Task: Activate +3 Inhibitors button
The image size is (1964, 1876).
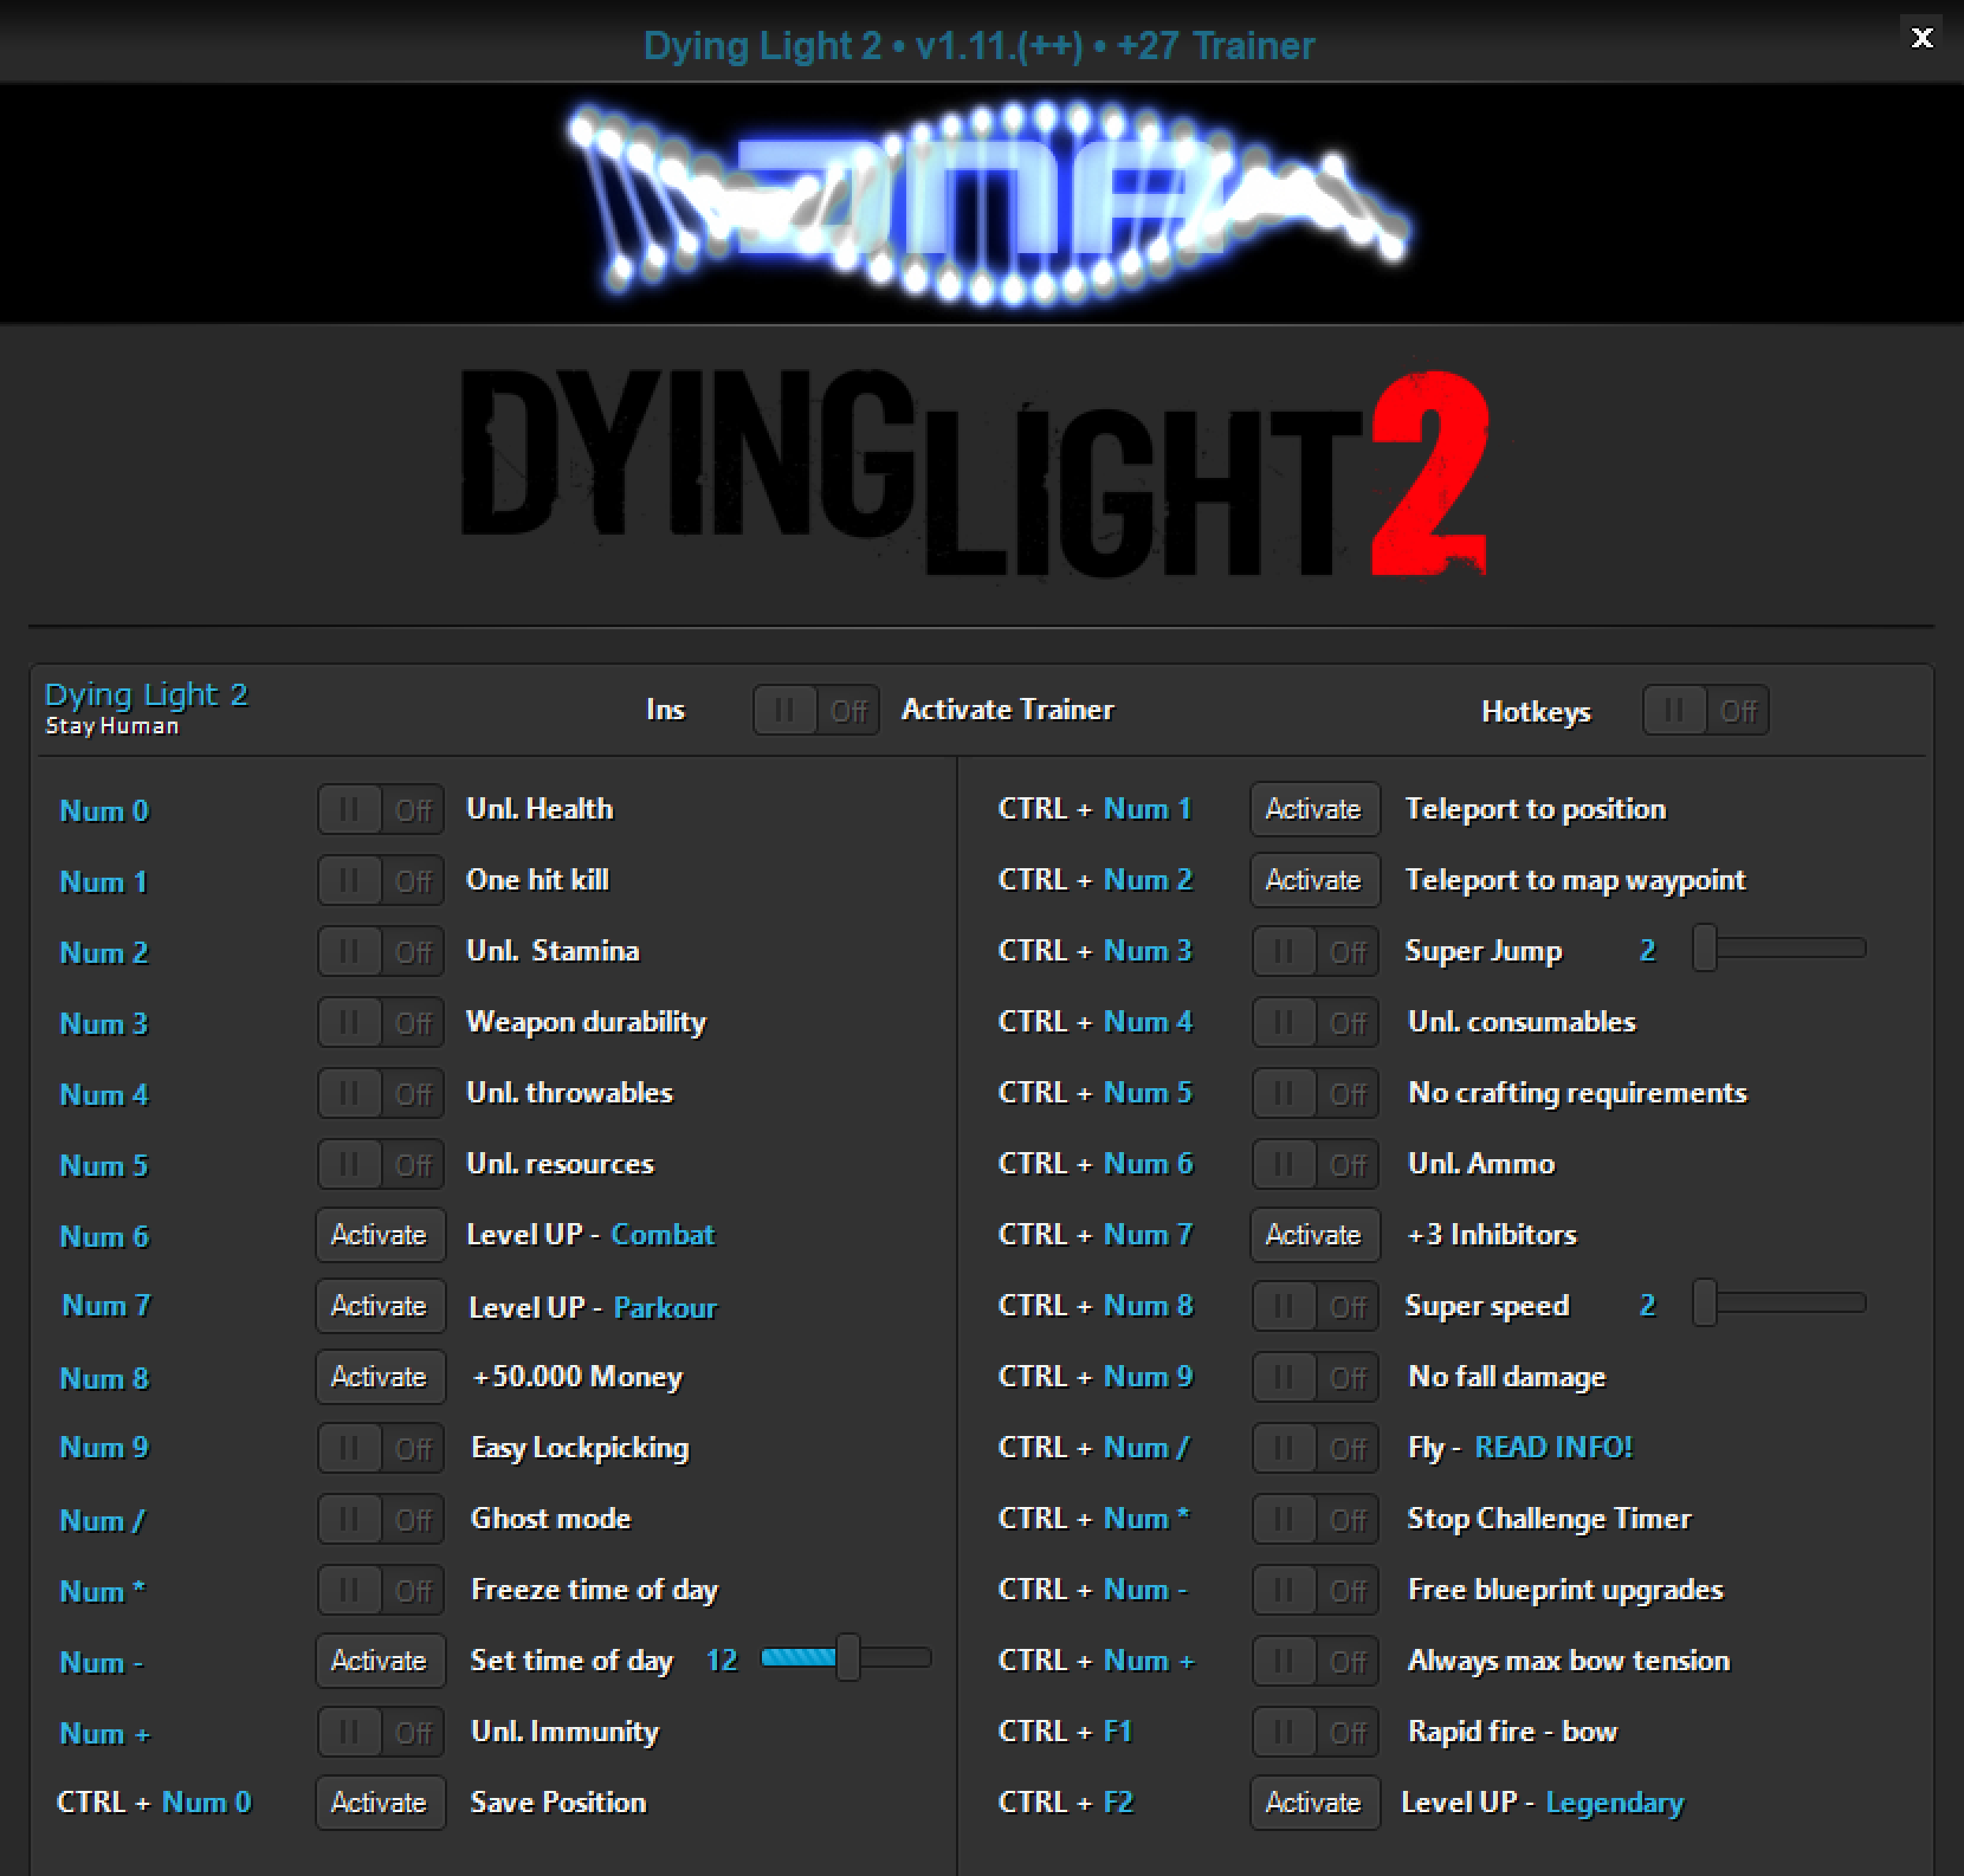Action: [1315, 1235]
